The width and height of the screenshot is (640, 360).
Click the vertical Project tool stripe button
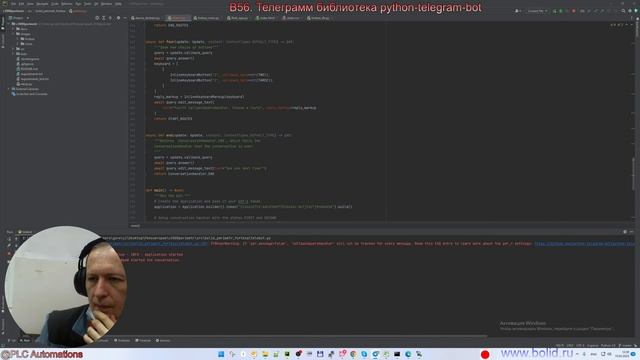pyautogui.click(x=2, y=23)
